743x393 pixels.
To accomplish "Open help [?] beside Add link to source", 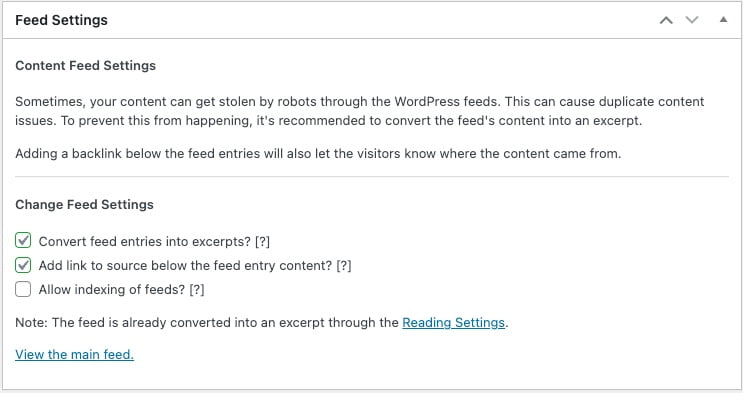I will 344,265.
